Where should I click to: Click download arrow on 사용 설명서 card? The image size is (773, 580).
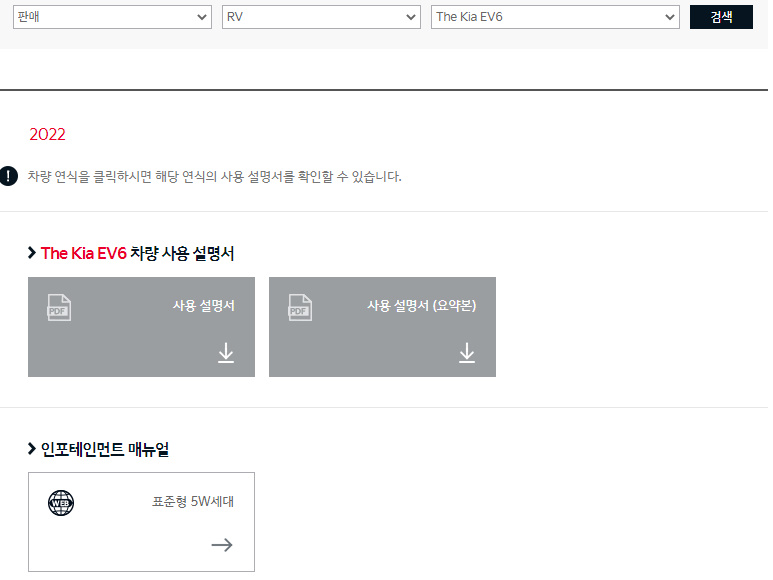pyautogui.click(x=226, y=353)
